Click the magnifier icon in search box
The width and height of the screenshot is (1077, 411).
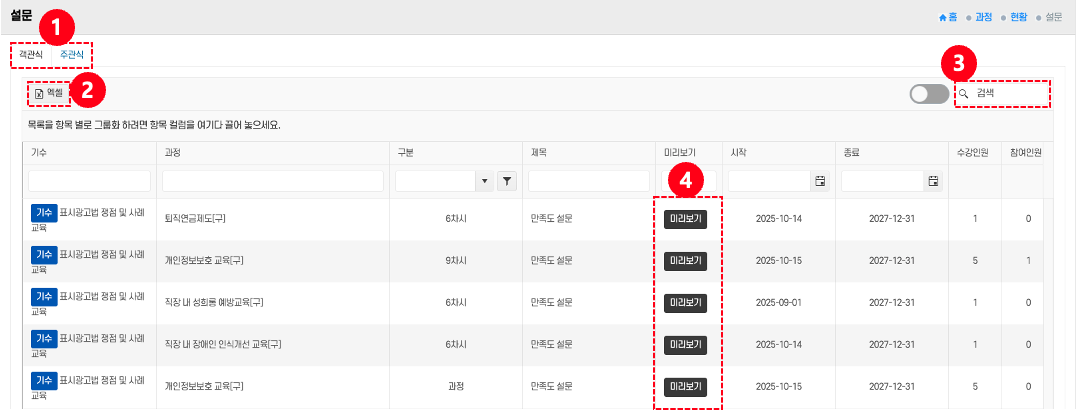coord(964,94)
